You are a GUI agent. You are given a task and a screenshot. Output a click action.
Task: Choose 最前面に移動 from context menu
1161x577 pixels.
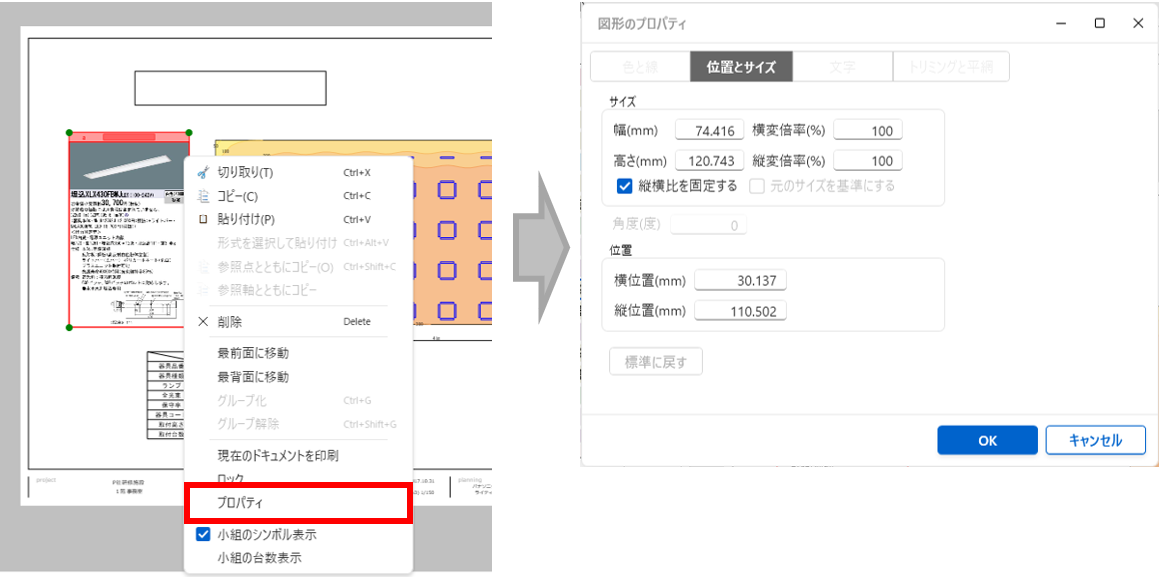click(253, 353)
